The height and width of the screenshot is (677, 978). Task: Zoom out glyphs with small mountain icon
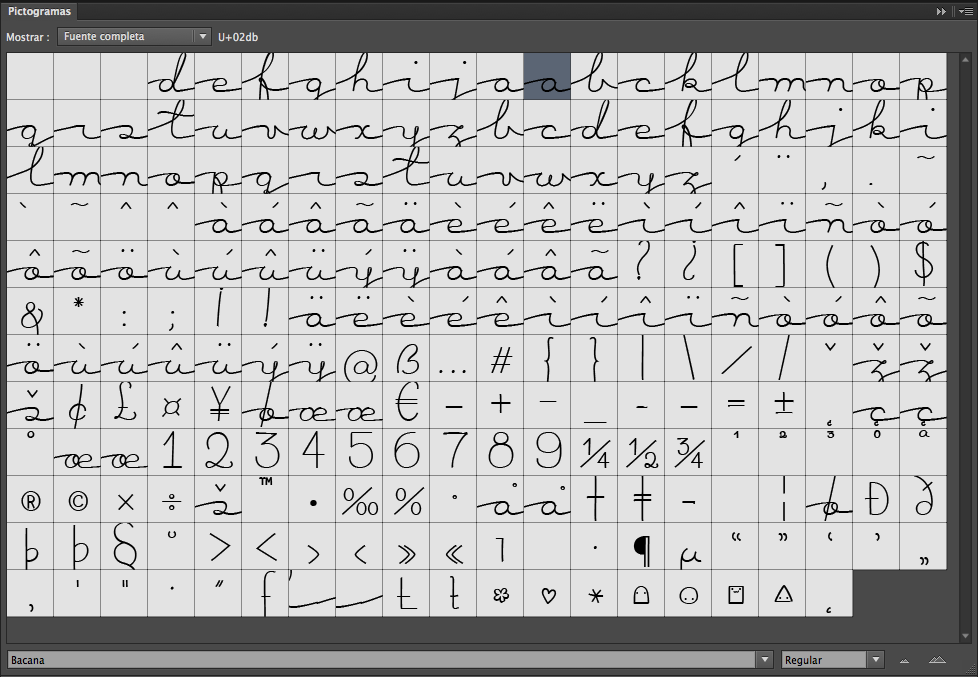pos(904,660)
